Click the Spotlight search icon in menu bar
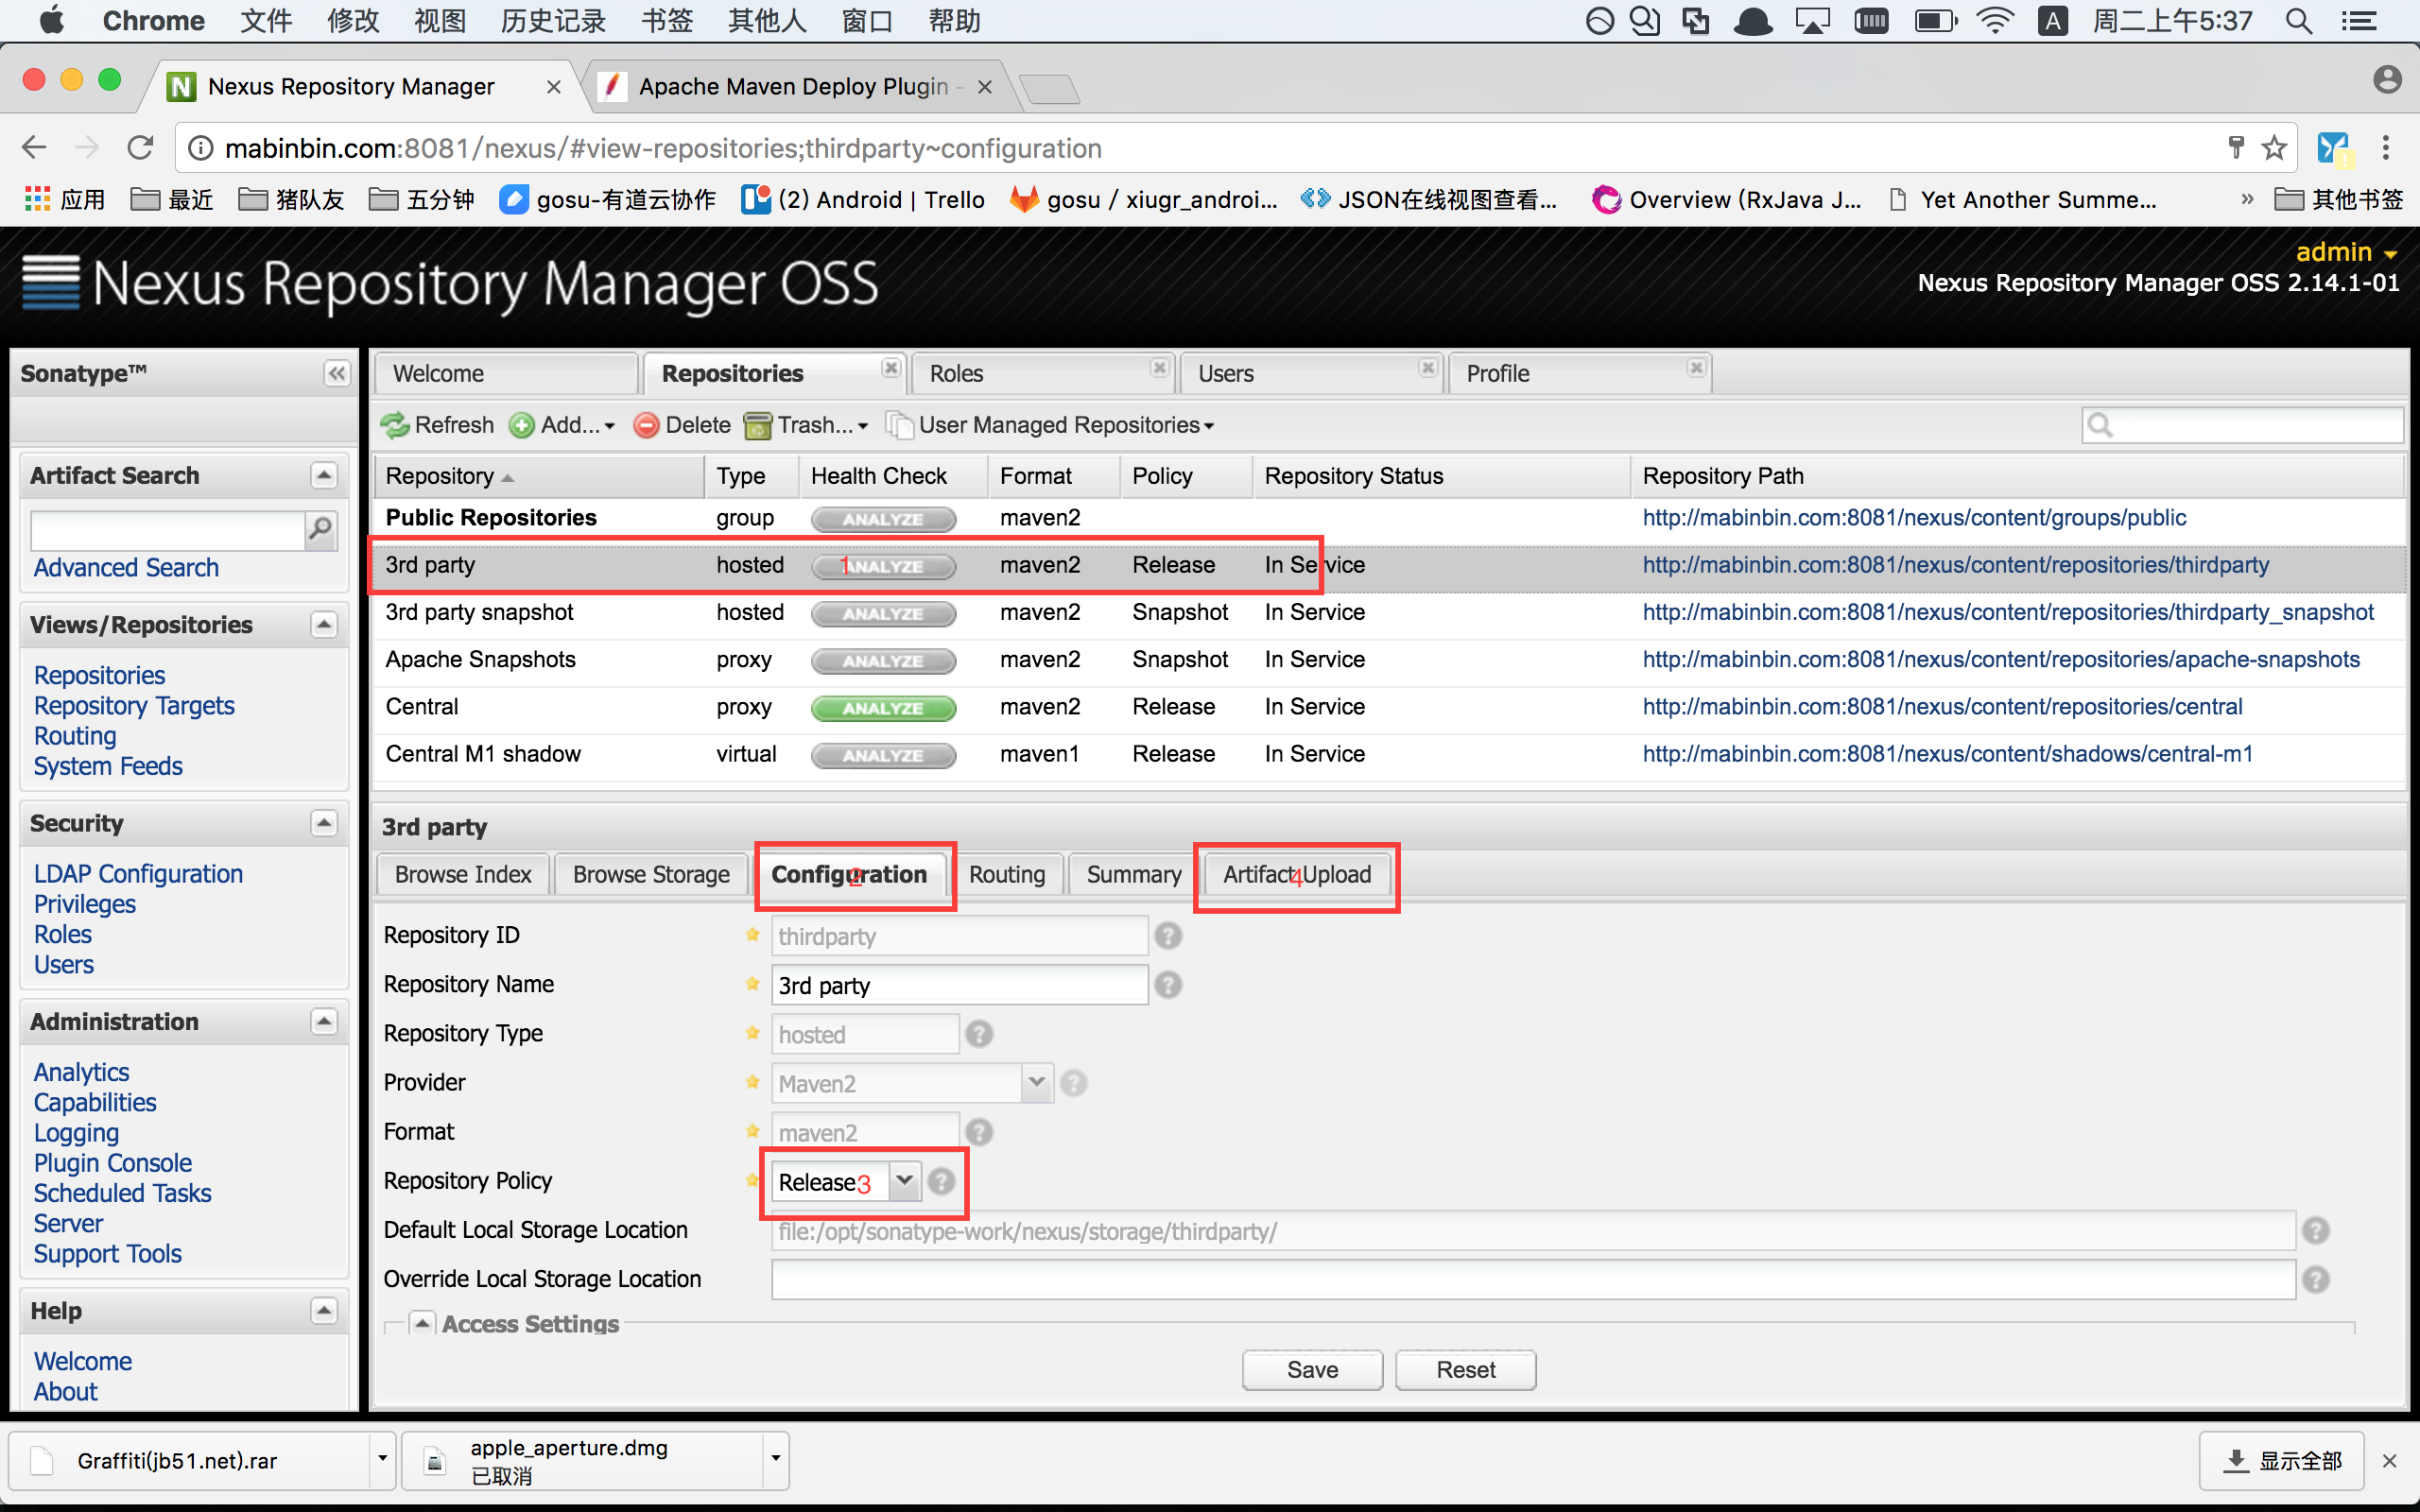 2298,21
